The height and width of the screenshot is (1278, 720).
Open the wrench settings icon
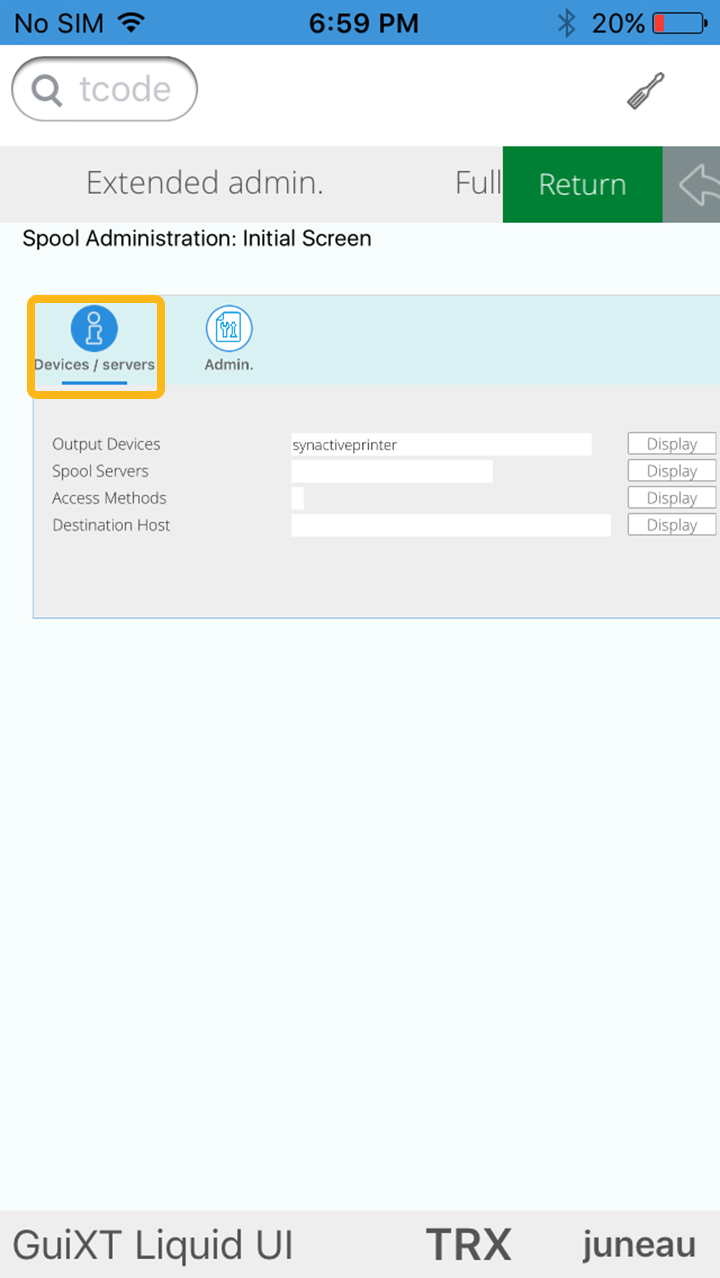click(x=645, y=92)
